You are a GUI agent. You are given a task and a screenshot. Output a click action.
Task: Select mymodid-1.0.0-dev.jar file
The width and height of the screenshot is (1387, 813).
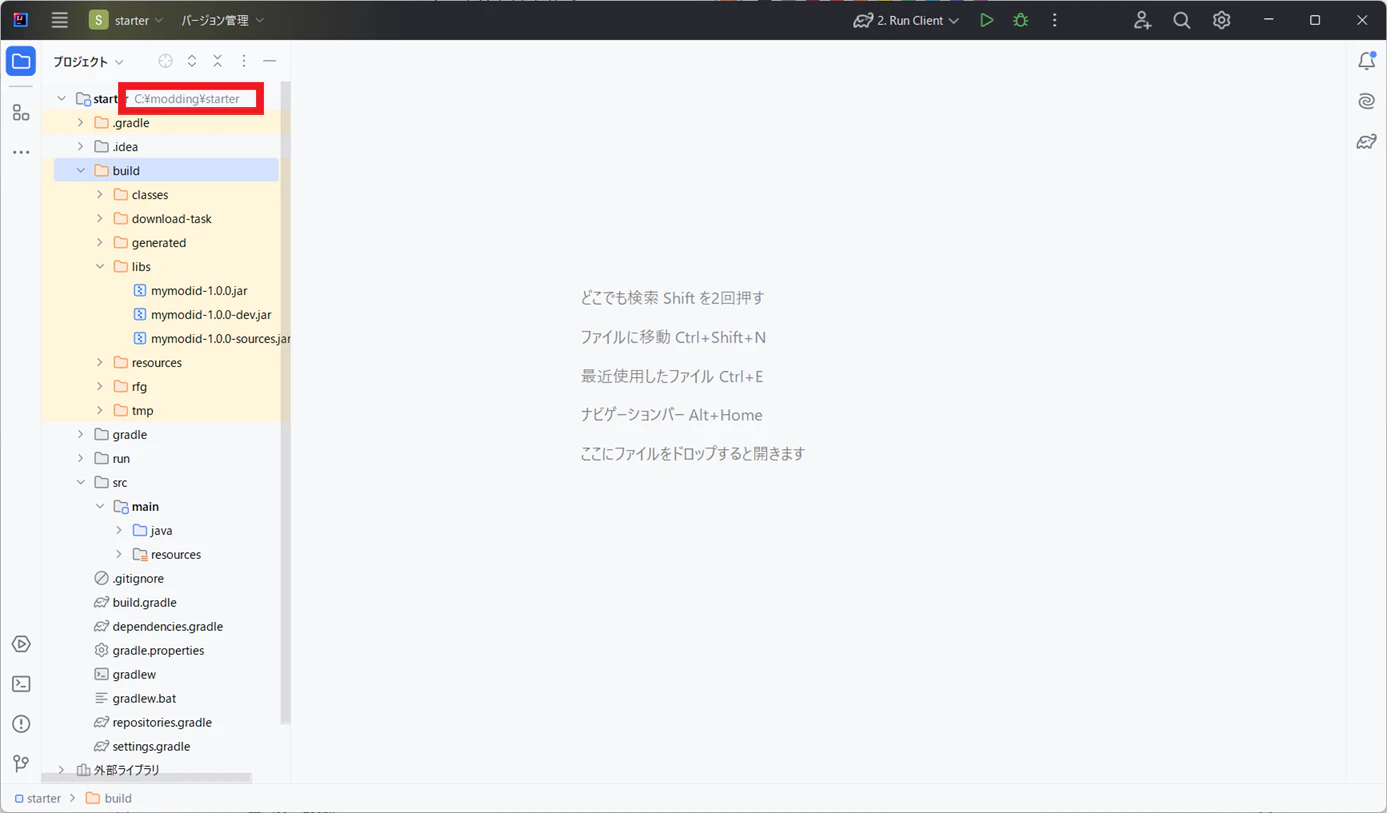(211, 315)
